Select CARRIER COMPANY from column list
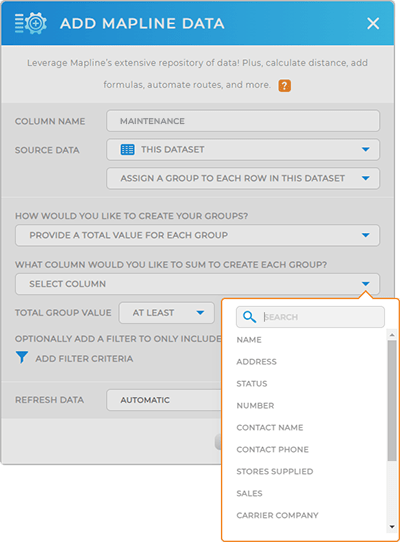The width and height of the screenshot is (400, 542). point(277,515)
